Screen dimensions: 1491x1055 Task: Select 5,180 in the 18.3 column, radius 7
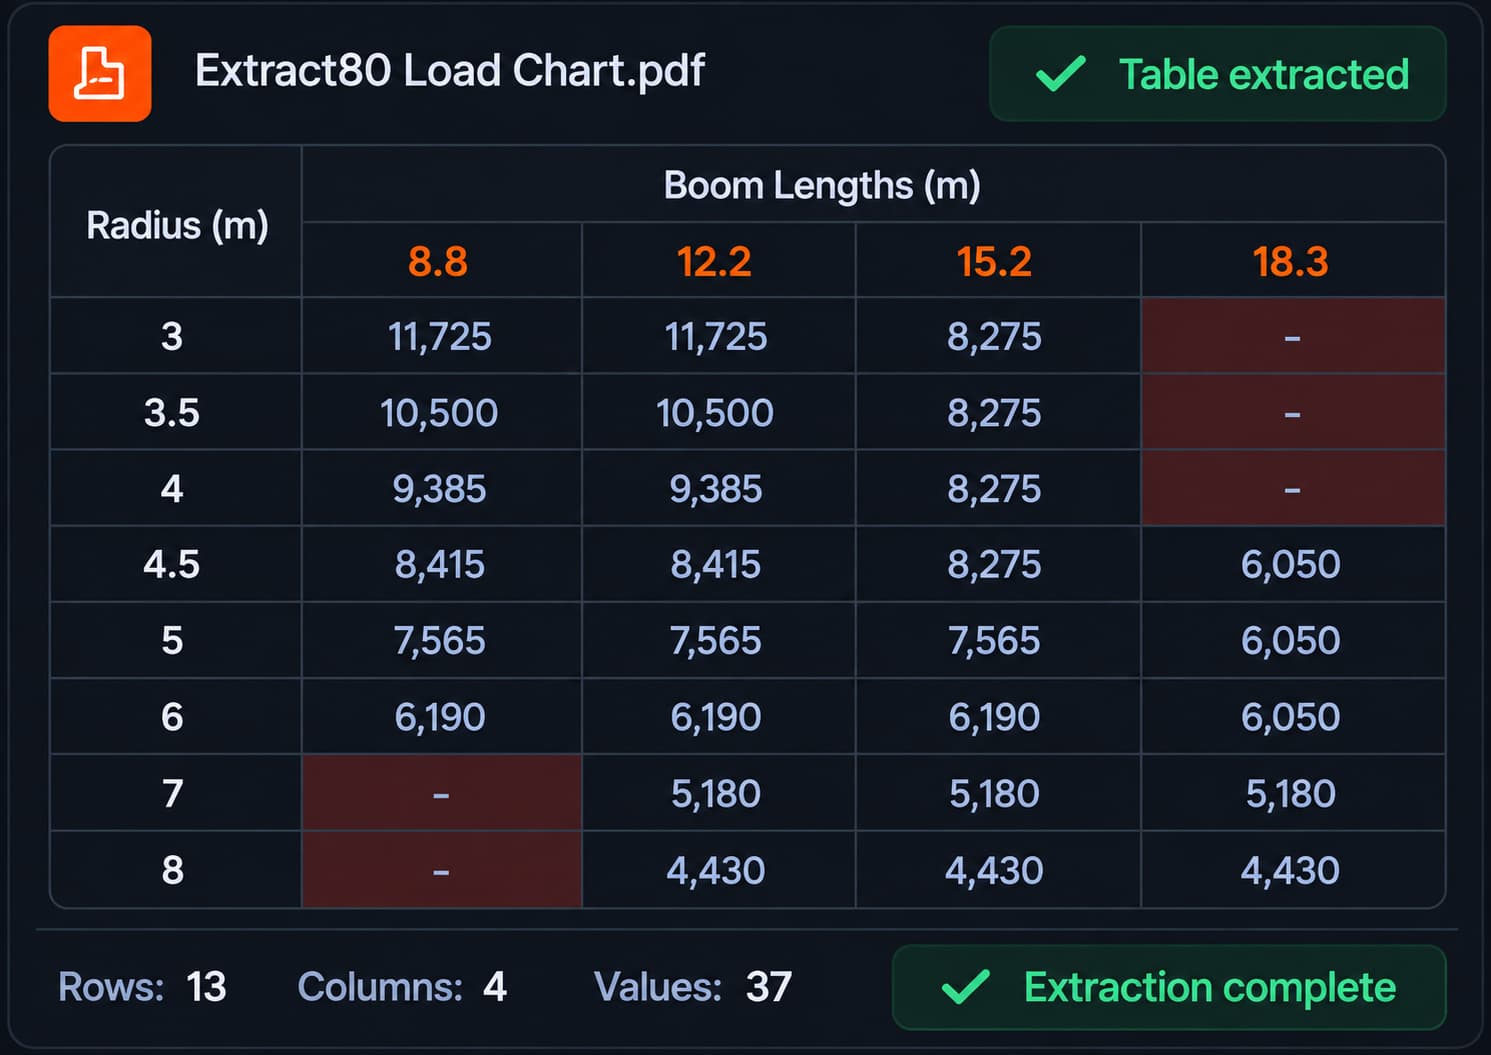(1291, 794)
